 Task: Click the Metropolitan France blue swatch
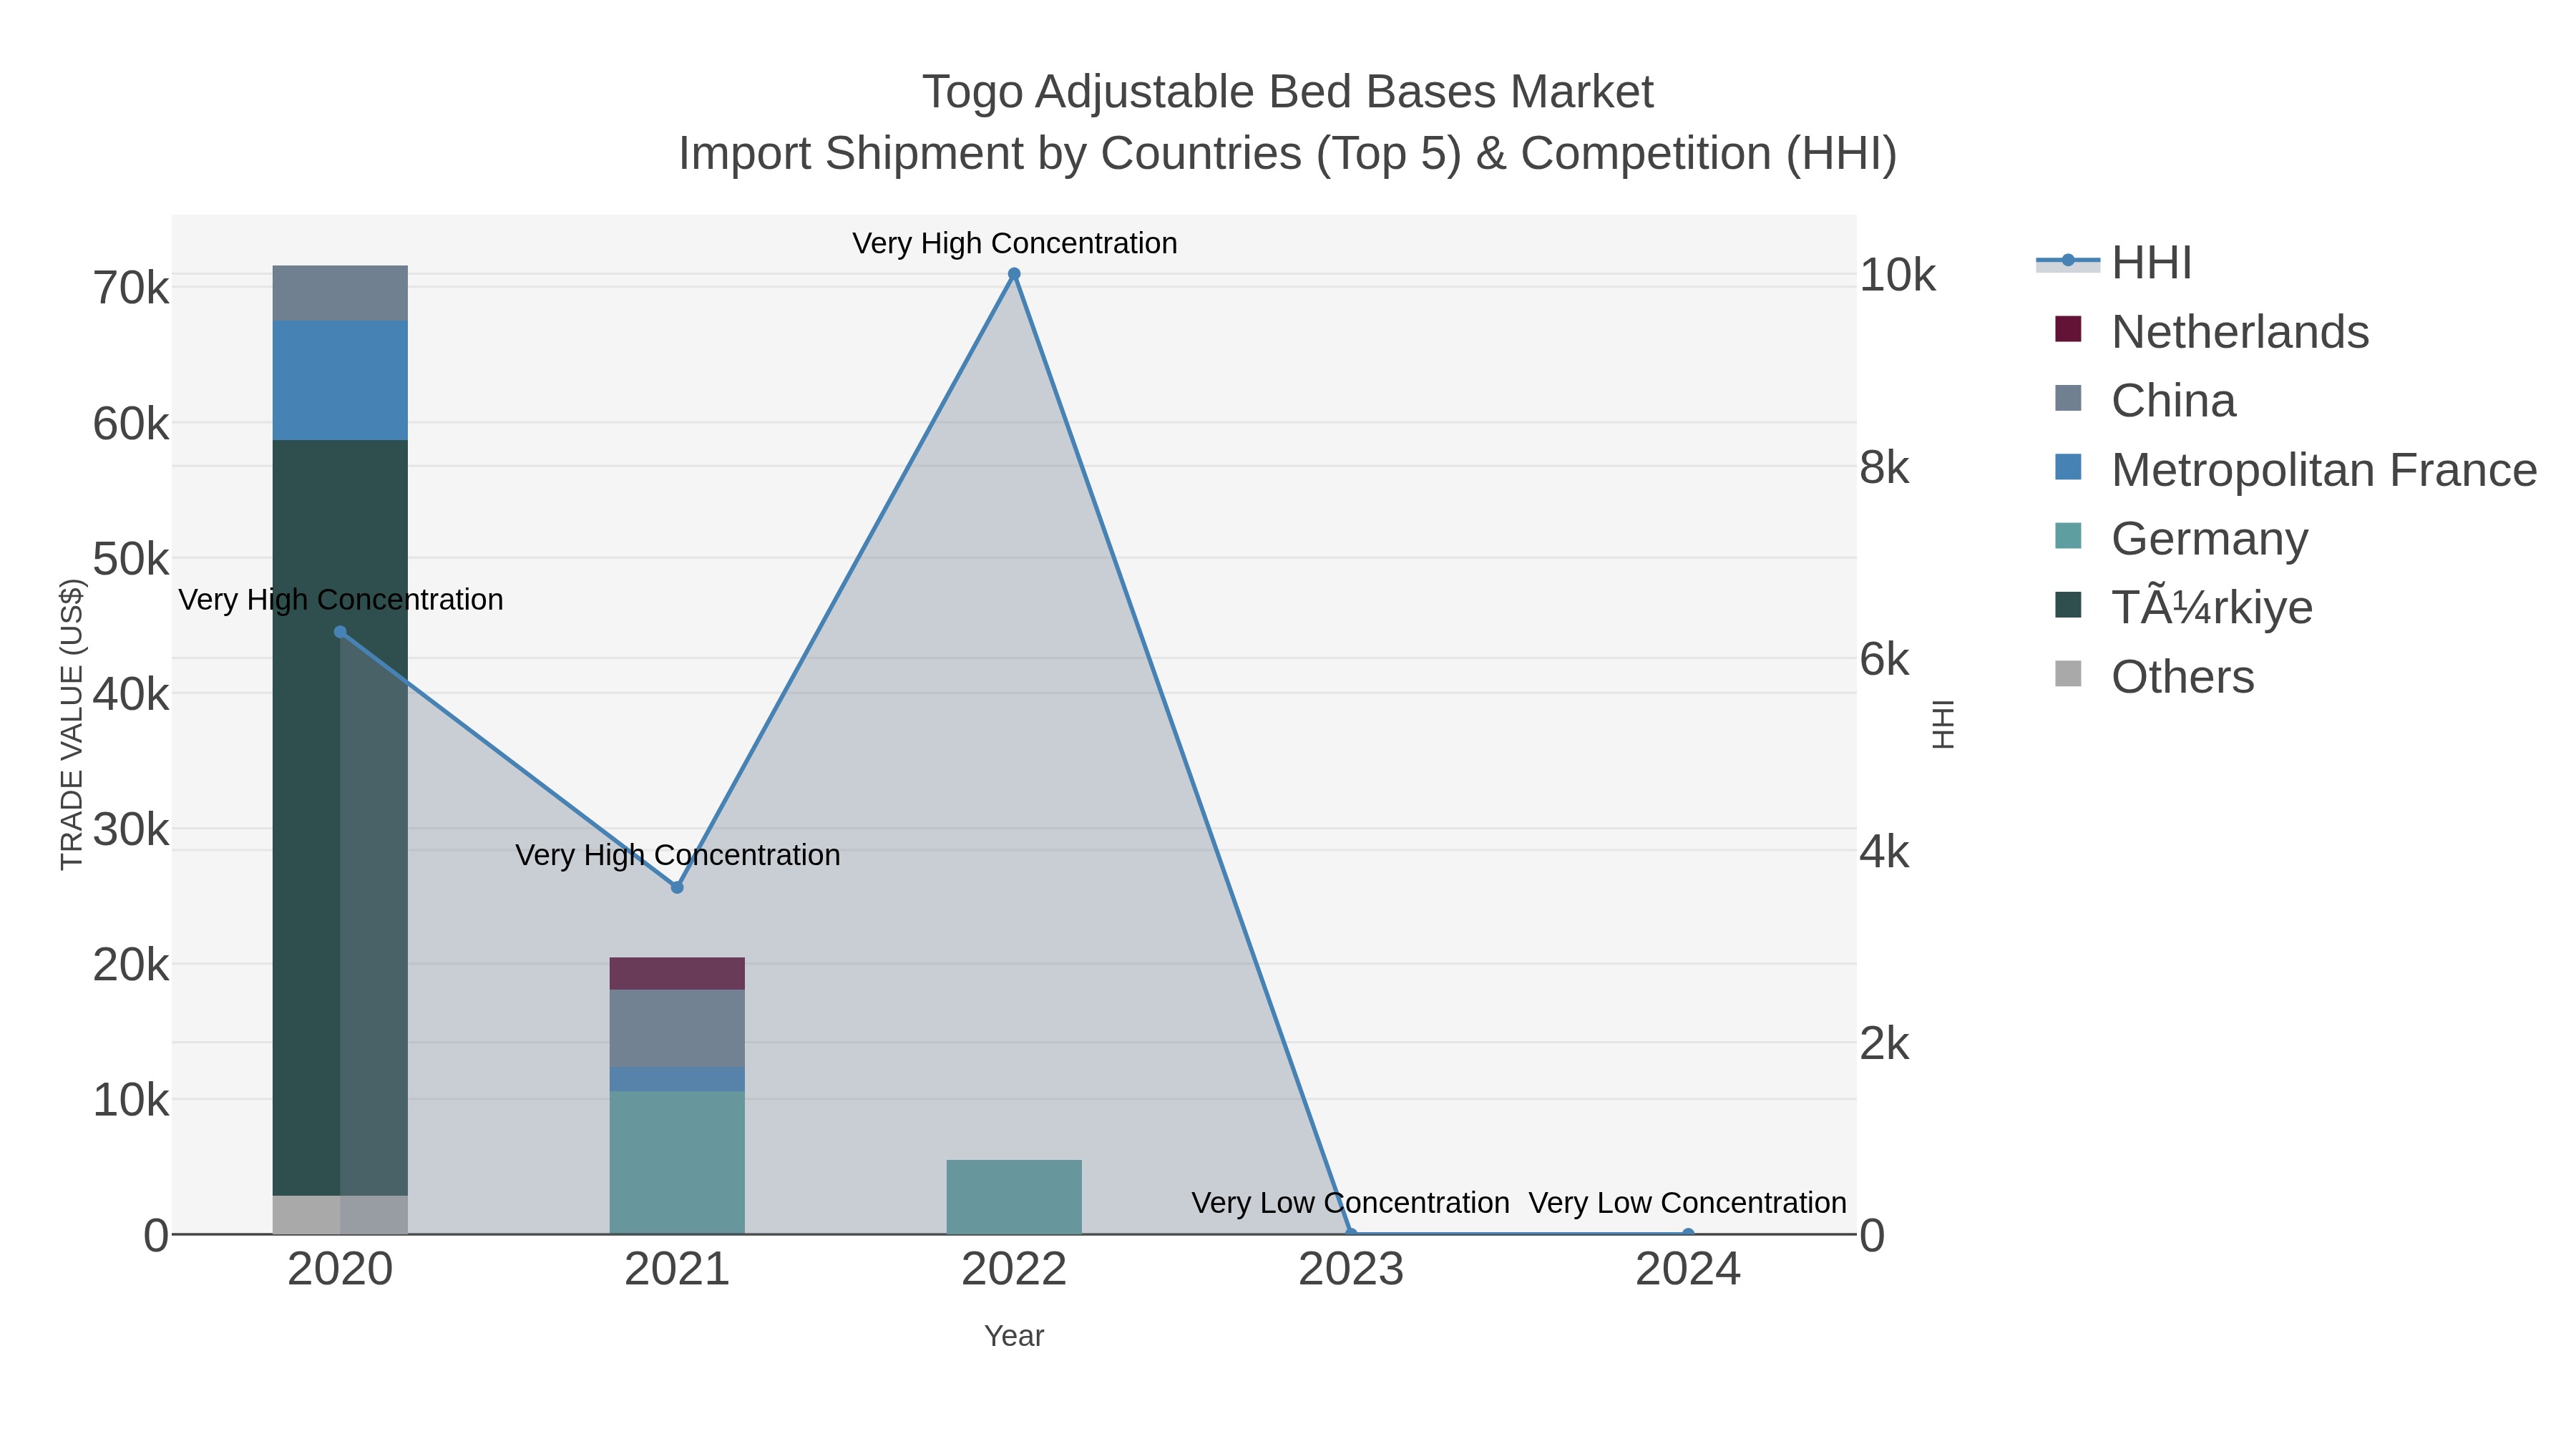coord(2068,467)
